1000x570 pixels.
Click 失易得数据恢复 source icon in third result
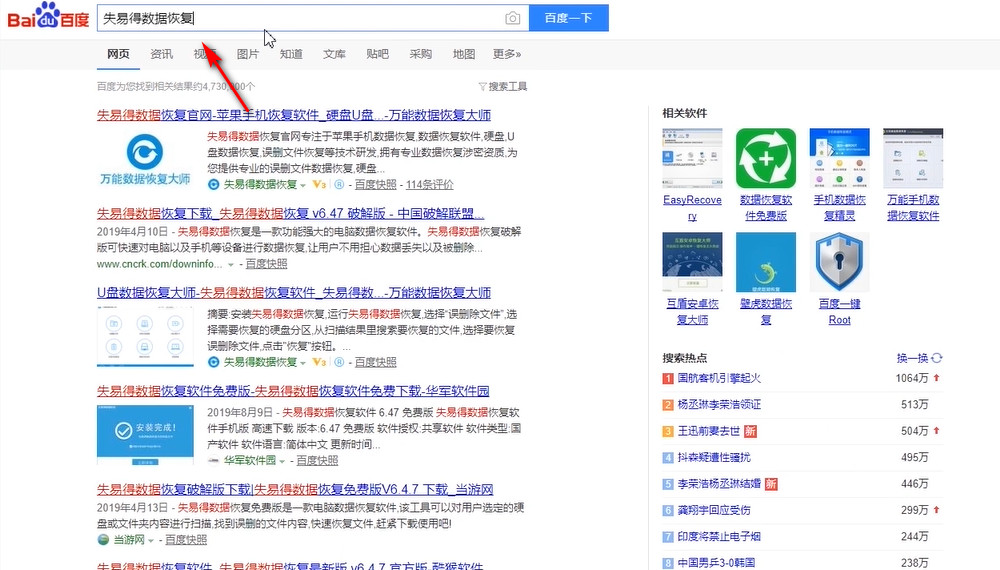214,362
